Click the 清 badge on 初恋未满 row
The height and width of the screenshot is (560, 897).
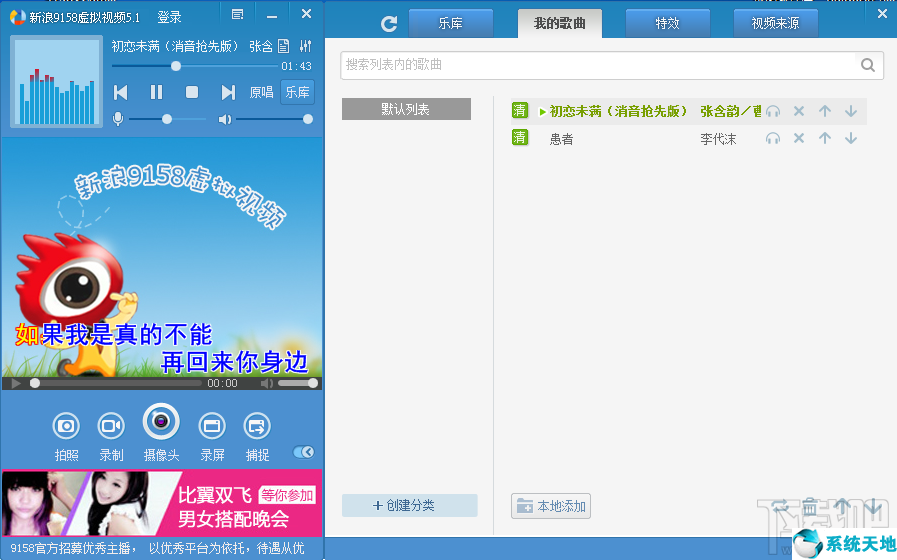tap(519, 110)
